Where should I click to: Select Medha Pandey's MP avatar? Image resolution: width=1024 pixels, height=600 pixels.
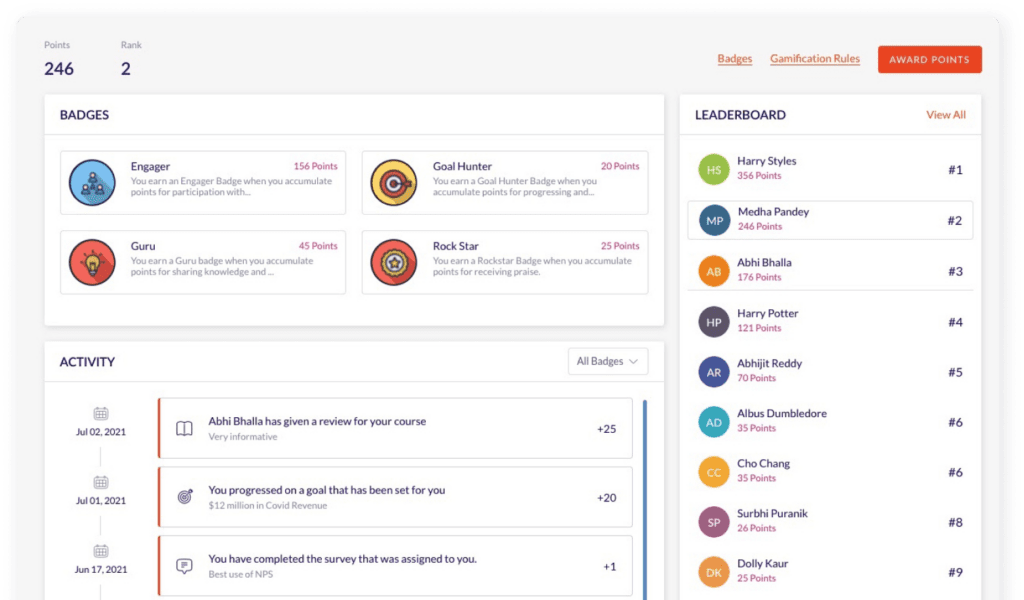pos(713,219)
